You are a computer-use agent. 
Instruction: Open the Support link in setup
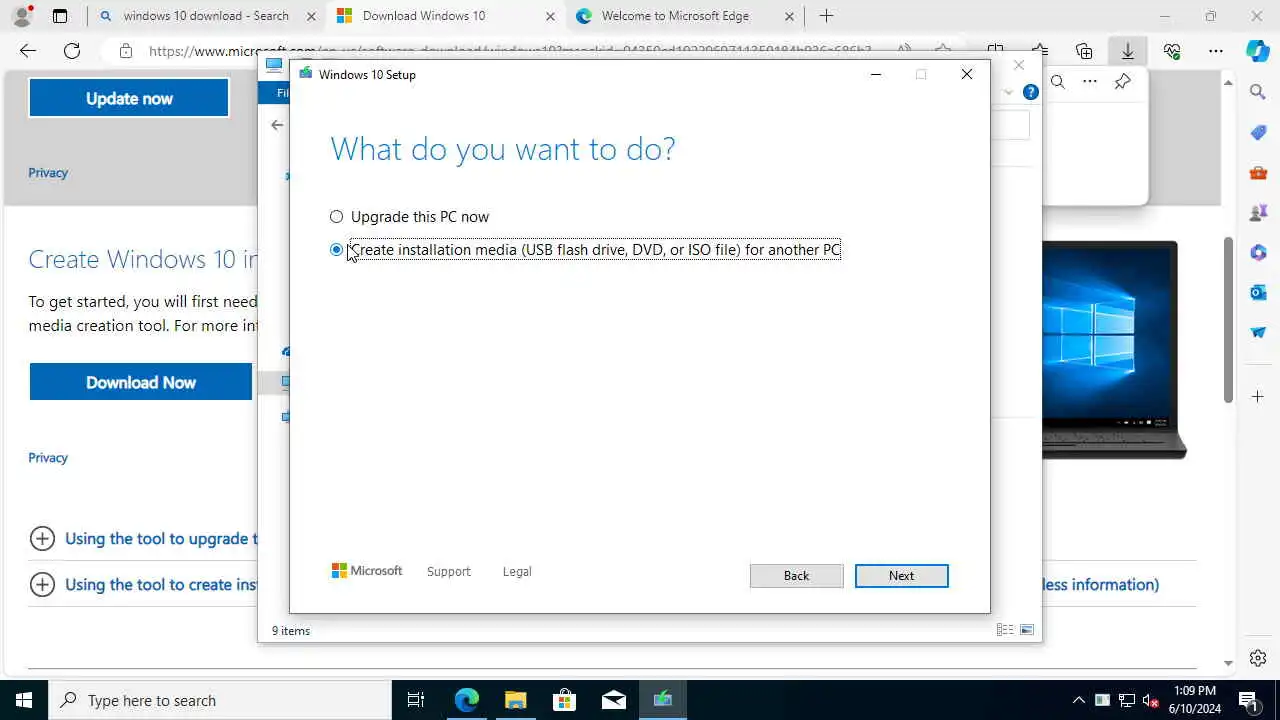tap(448, 572)
